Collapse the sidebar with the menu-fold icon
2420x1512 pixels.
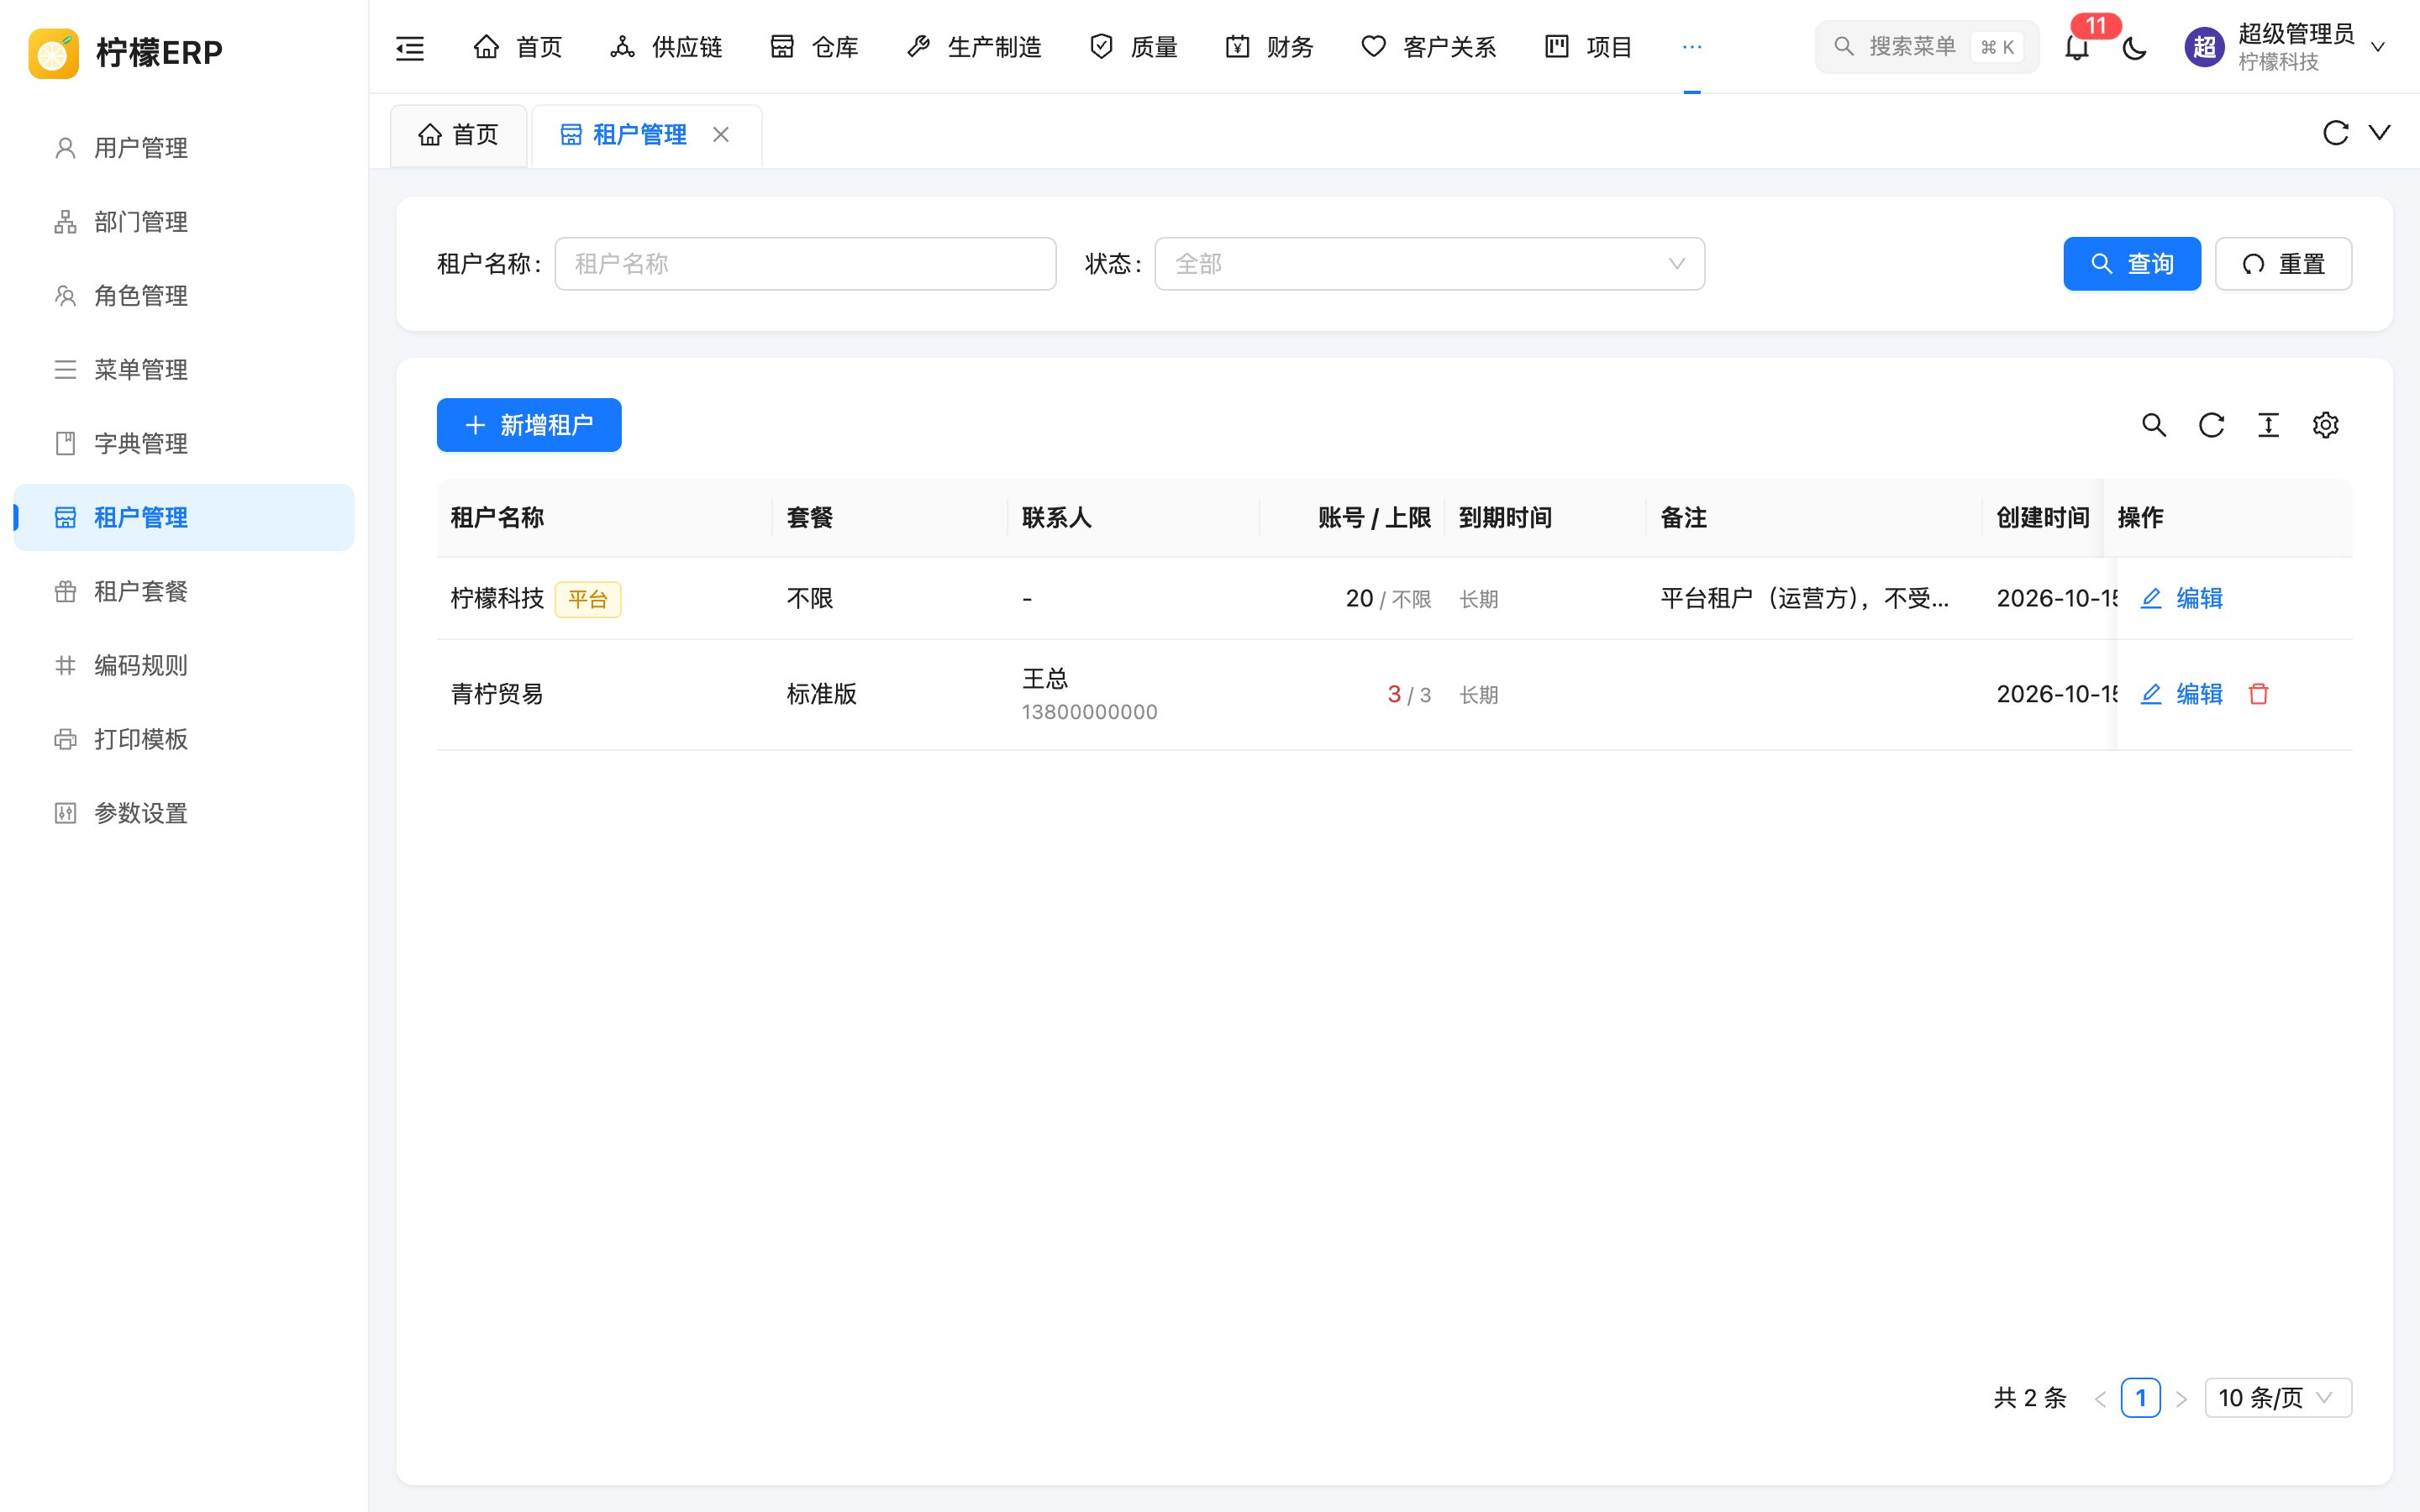(x=410, y=47)
